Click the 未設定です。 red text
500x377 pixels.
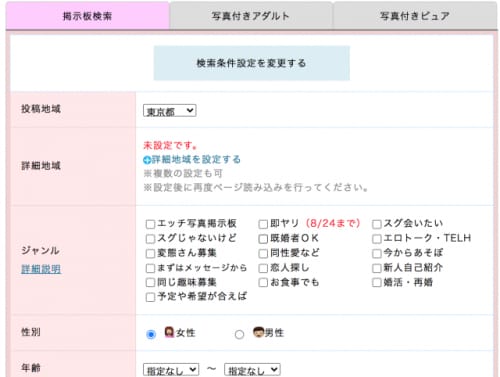170,145
